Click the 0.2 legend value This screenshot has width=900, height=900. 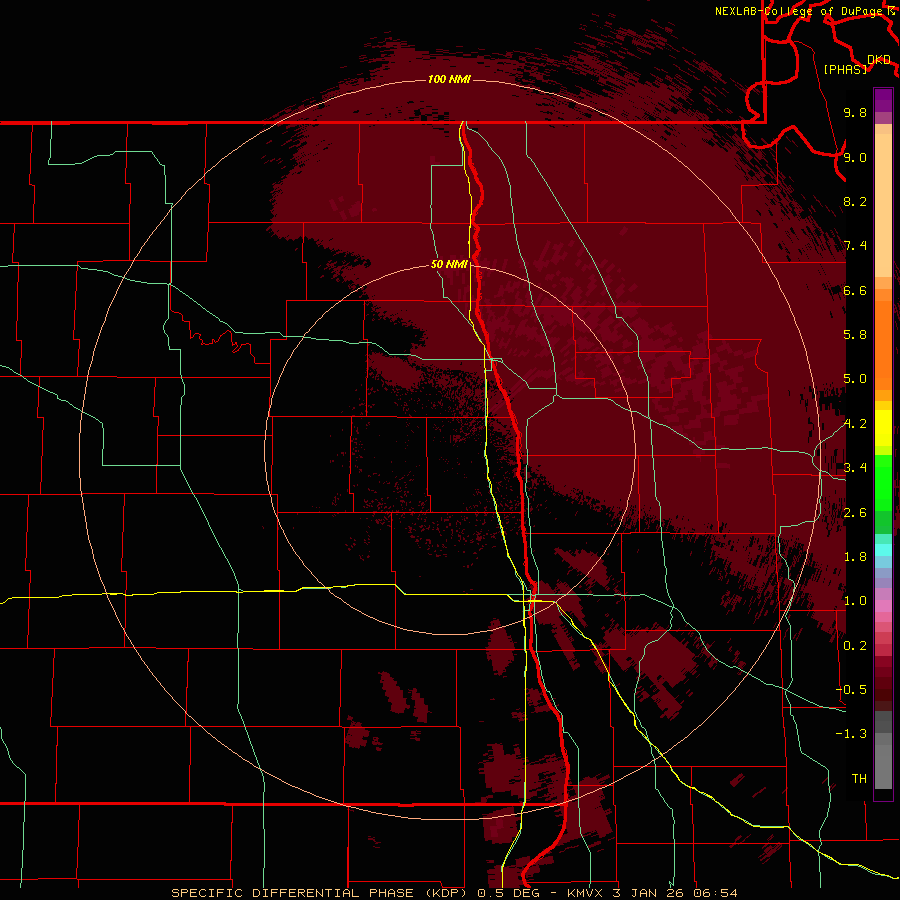[855, 646]
